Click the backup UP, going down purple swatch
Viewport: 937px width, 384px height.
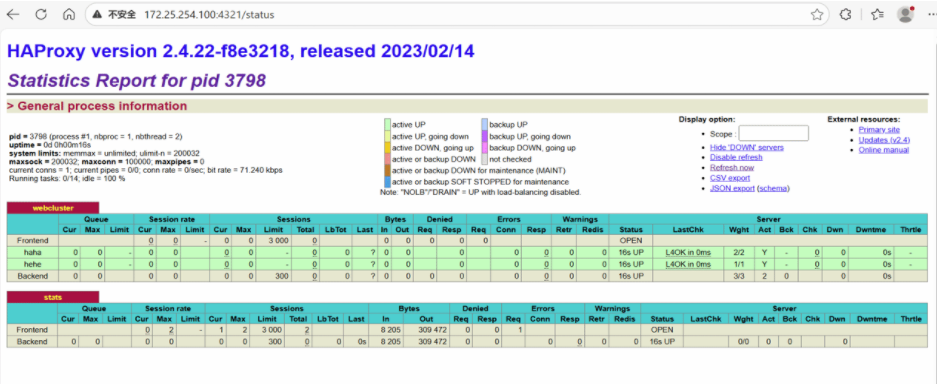tap(485, 136)
